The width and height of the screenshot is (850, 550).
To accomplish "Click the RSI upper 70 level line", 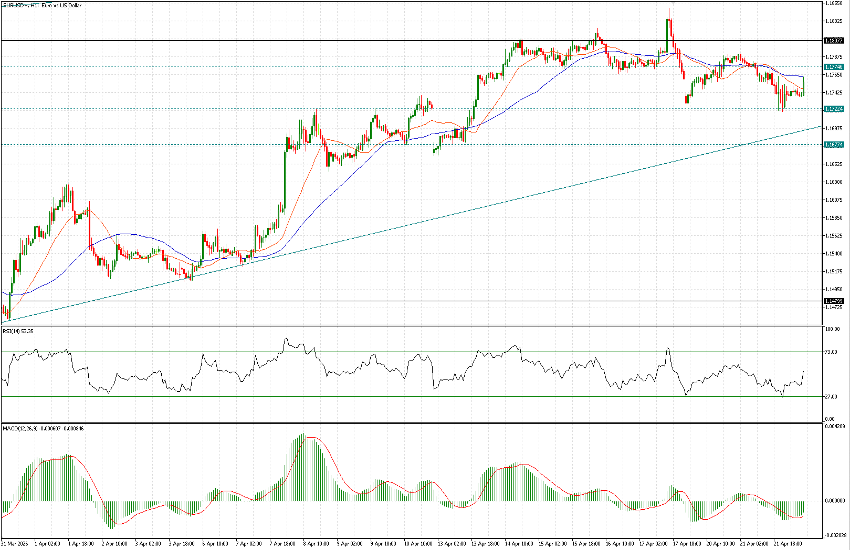I will tap(400, 353).
